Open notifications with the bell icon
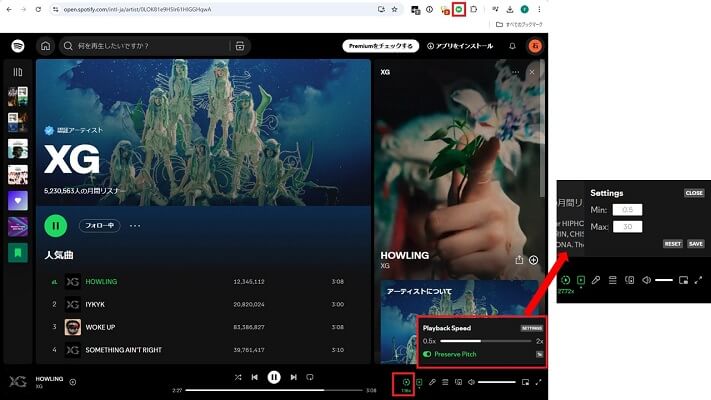711x400 pixels. pyautogui.click(x=512, y=46)
